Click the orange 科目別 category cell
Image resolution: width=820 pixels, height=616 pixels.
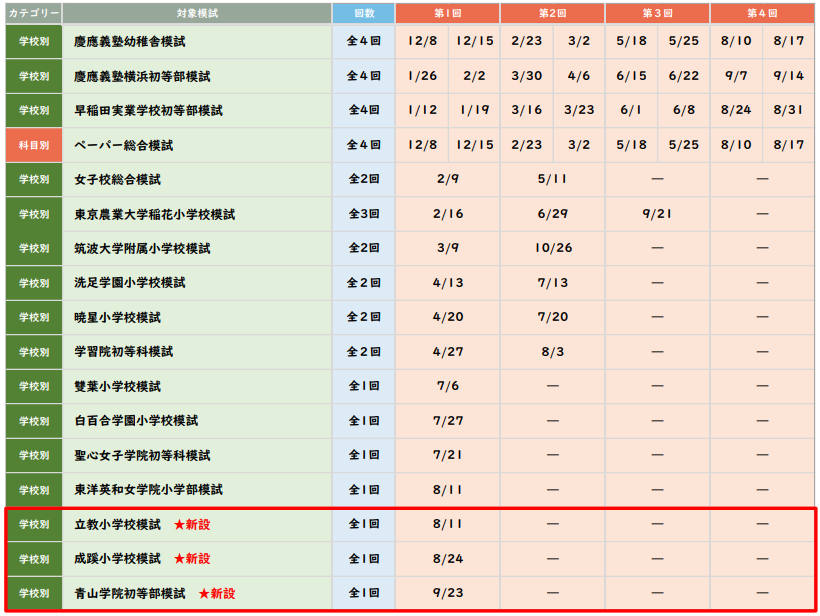coord(34,145)
